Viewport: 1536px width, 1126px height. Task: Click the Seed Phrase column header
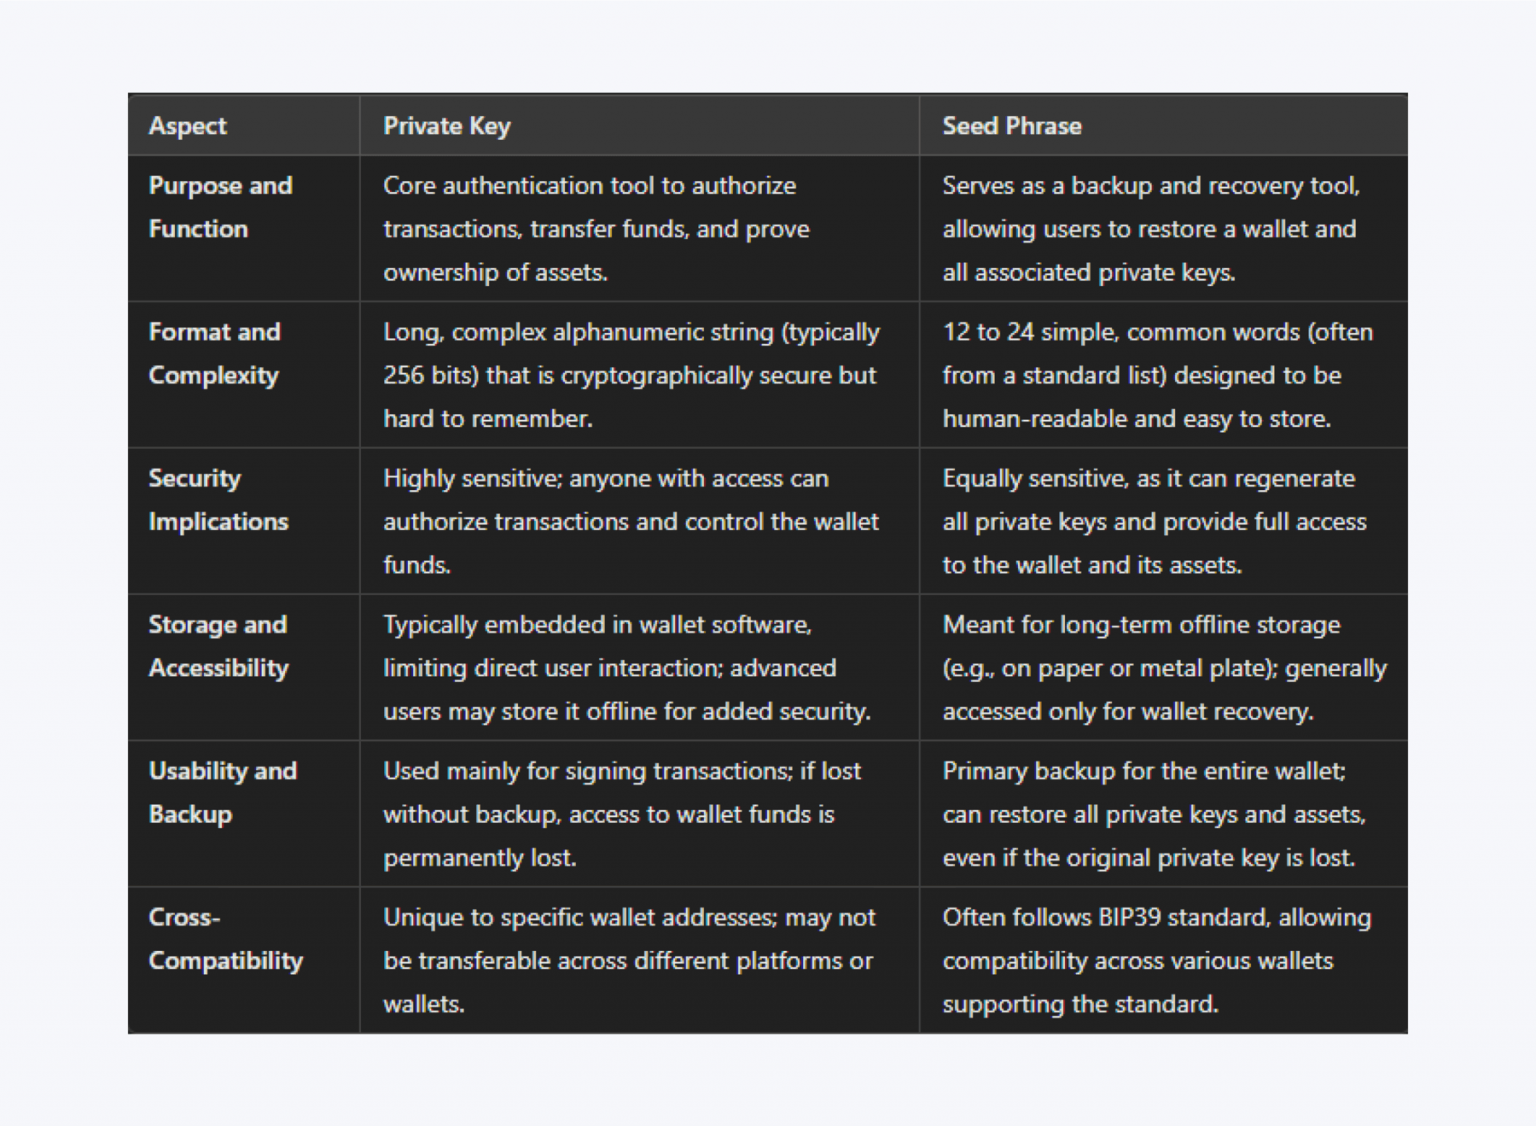coord(1012,126)
